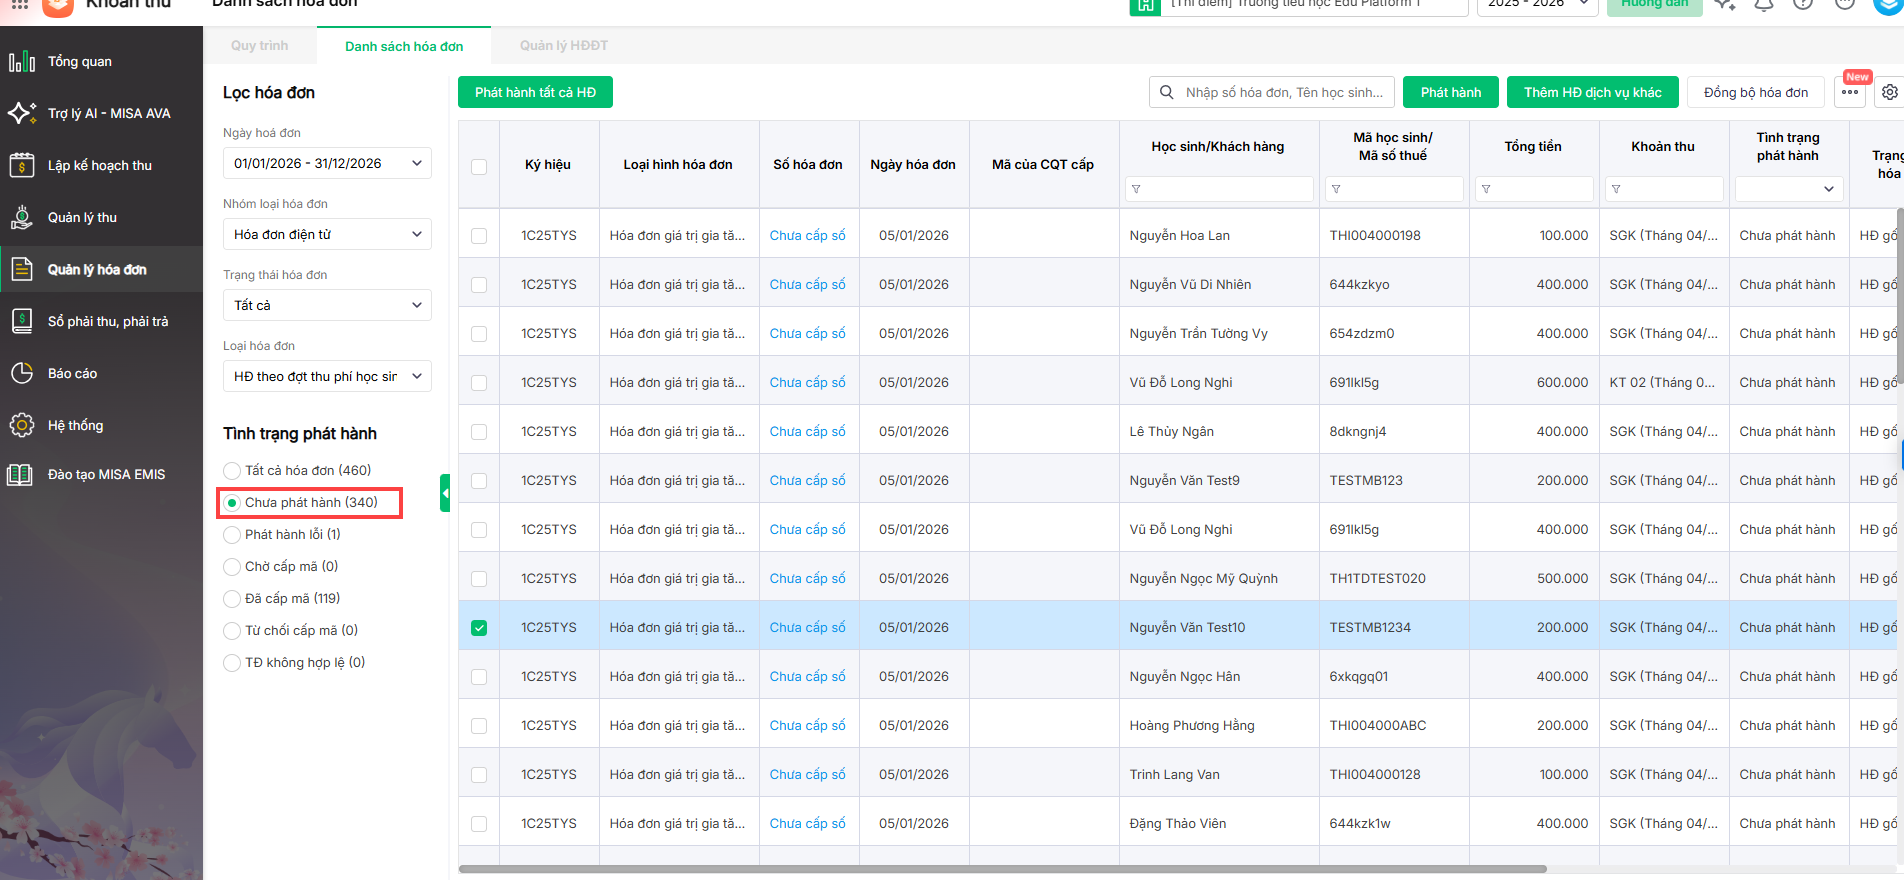The height and width of the screenshot is (880, 1904).
Task: Open Sổ phải thu, phải trả icon
Action: (x=22, y=322)
